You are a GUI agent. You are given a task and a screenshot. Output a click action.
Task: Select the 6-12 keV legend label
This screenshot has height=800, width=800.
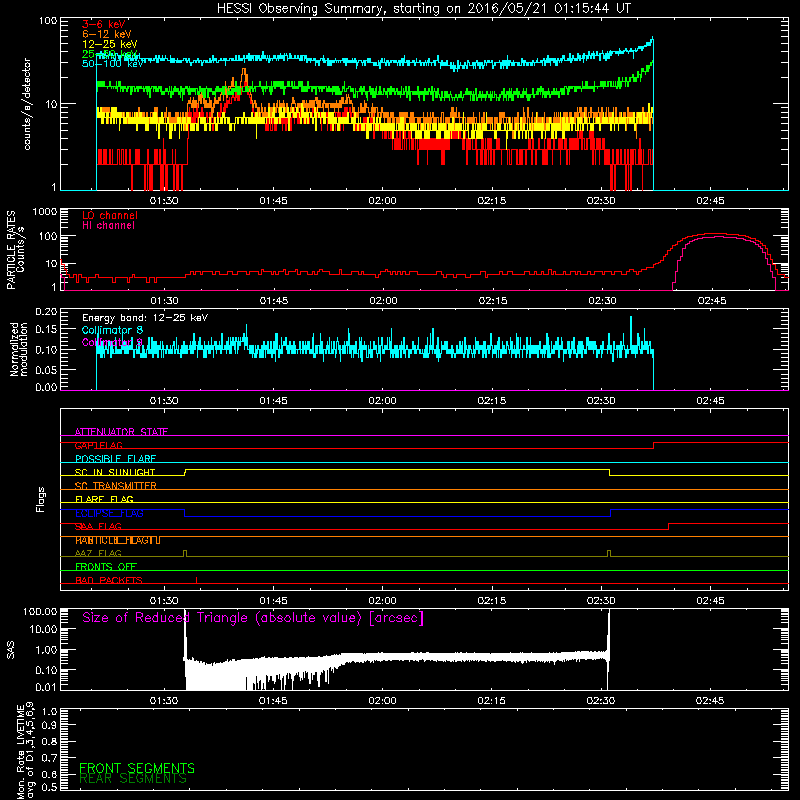coord(107,34)
